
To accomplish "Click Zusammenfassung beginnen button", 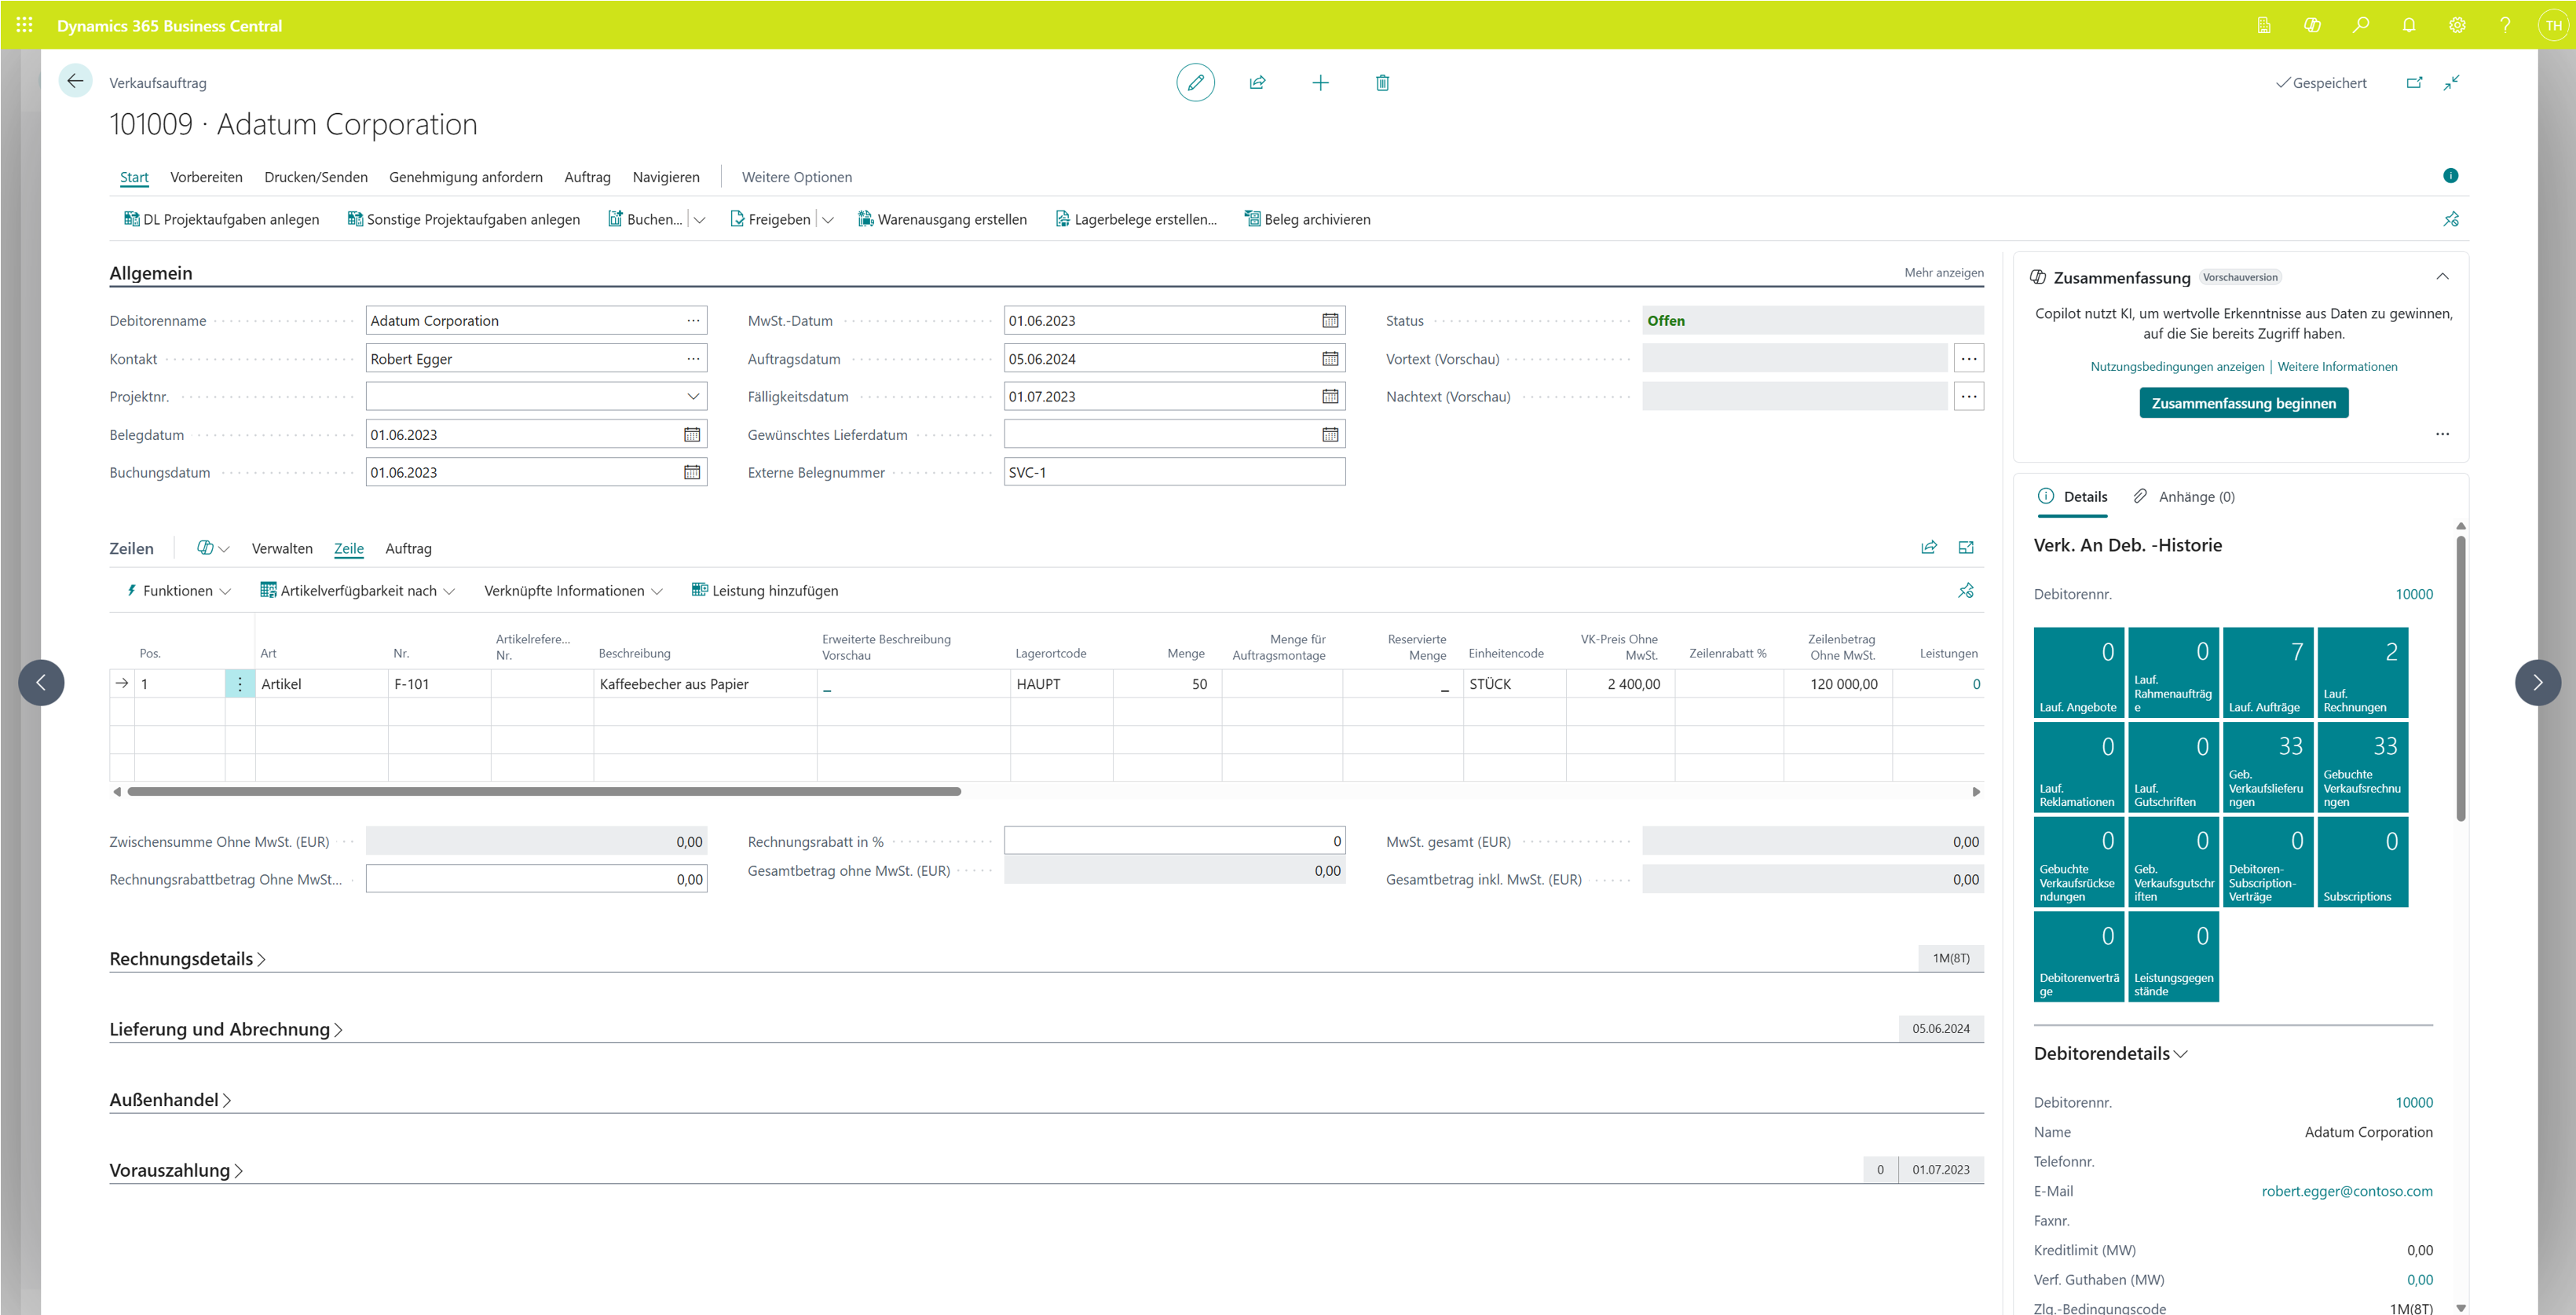I will click(x=2243, y=403).
